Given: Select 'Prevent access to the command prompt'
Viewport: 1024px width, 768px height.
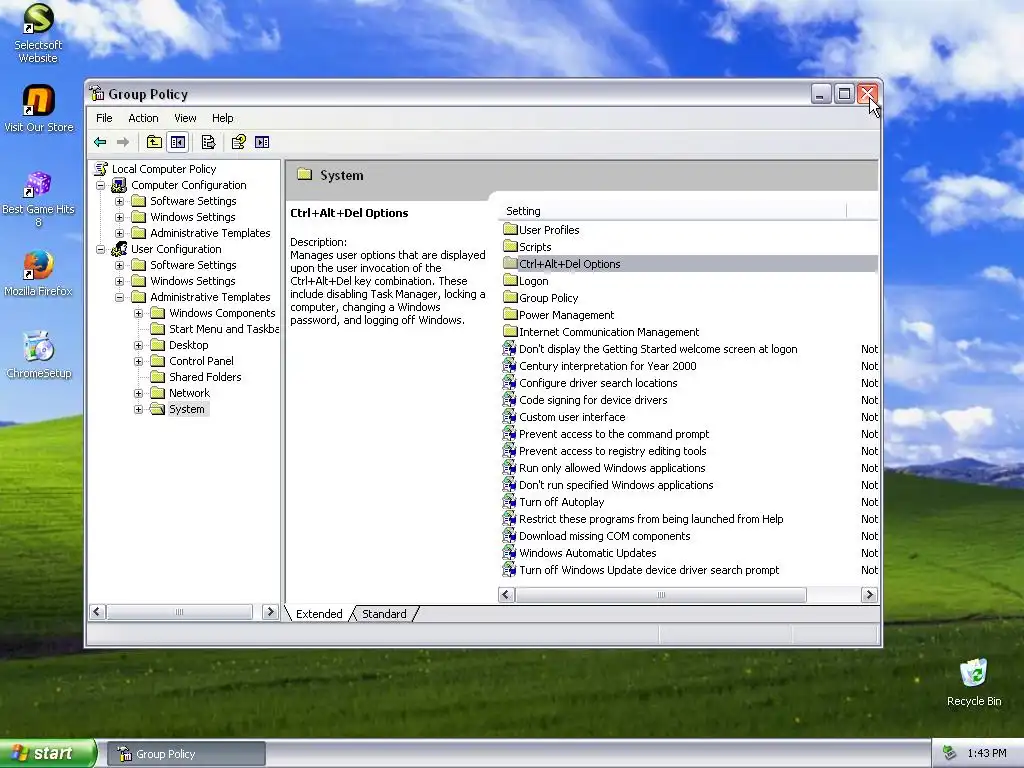Looking at the screenshot, I should point(614,434).
